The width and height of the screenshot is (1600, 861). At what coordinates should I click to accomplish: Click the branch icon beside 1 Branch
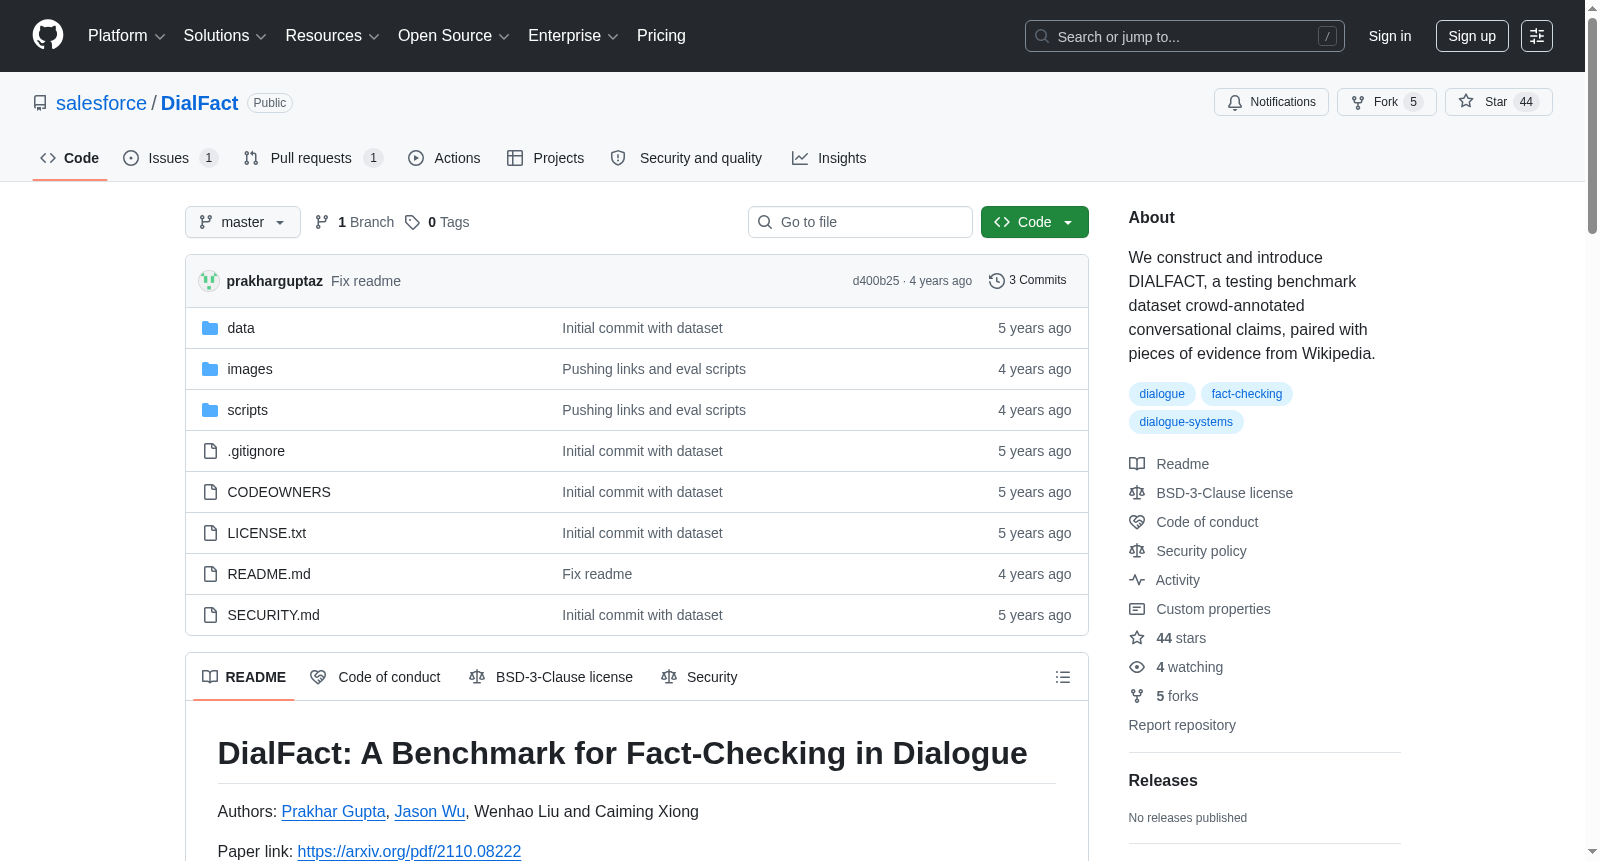[x=322, y=222]
